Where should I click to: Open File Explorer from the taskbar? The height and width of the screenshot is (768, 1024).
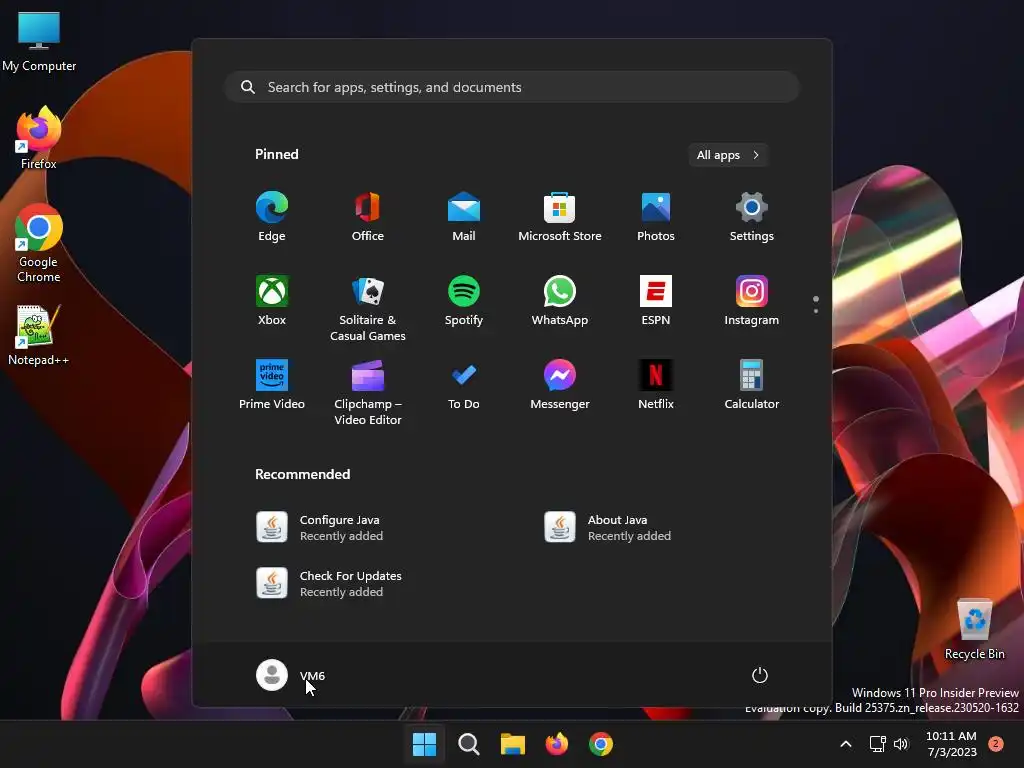(x=513, y=744)
